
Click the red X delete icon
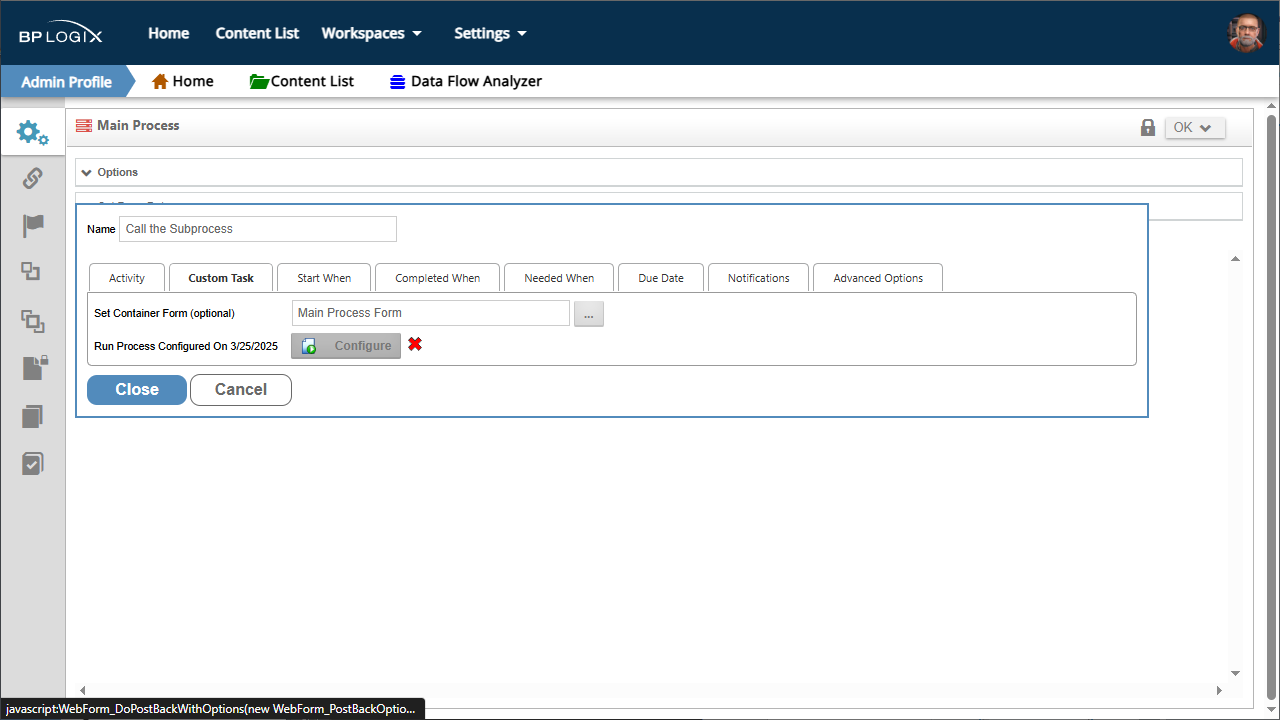(415, 344)
